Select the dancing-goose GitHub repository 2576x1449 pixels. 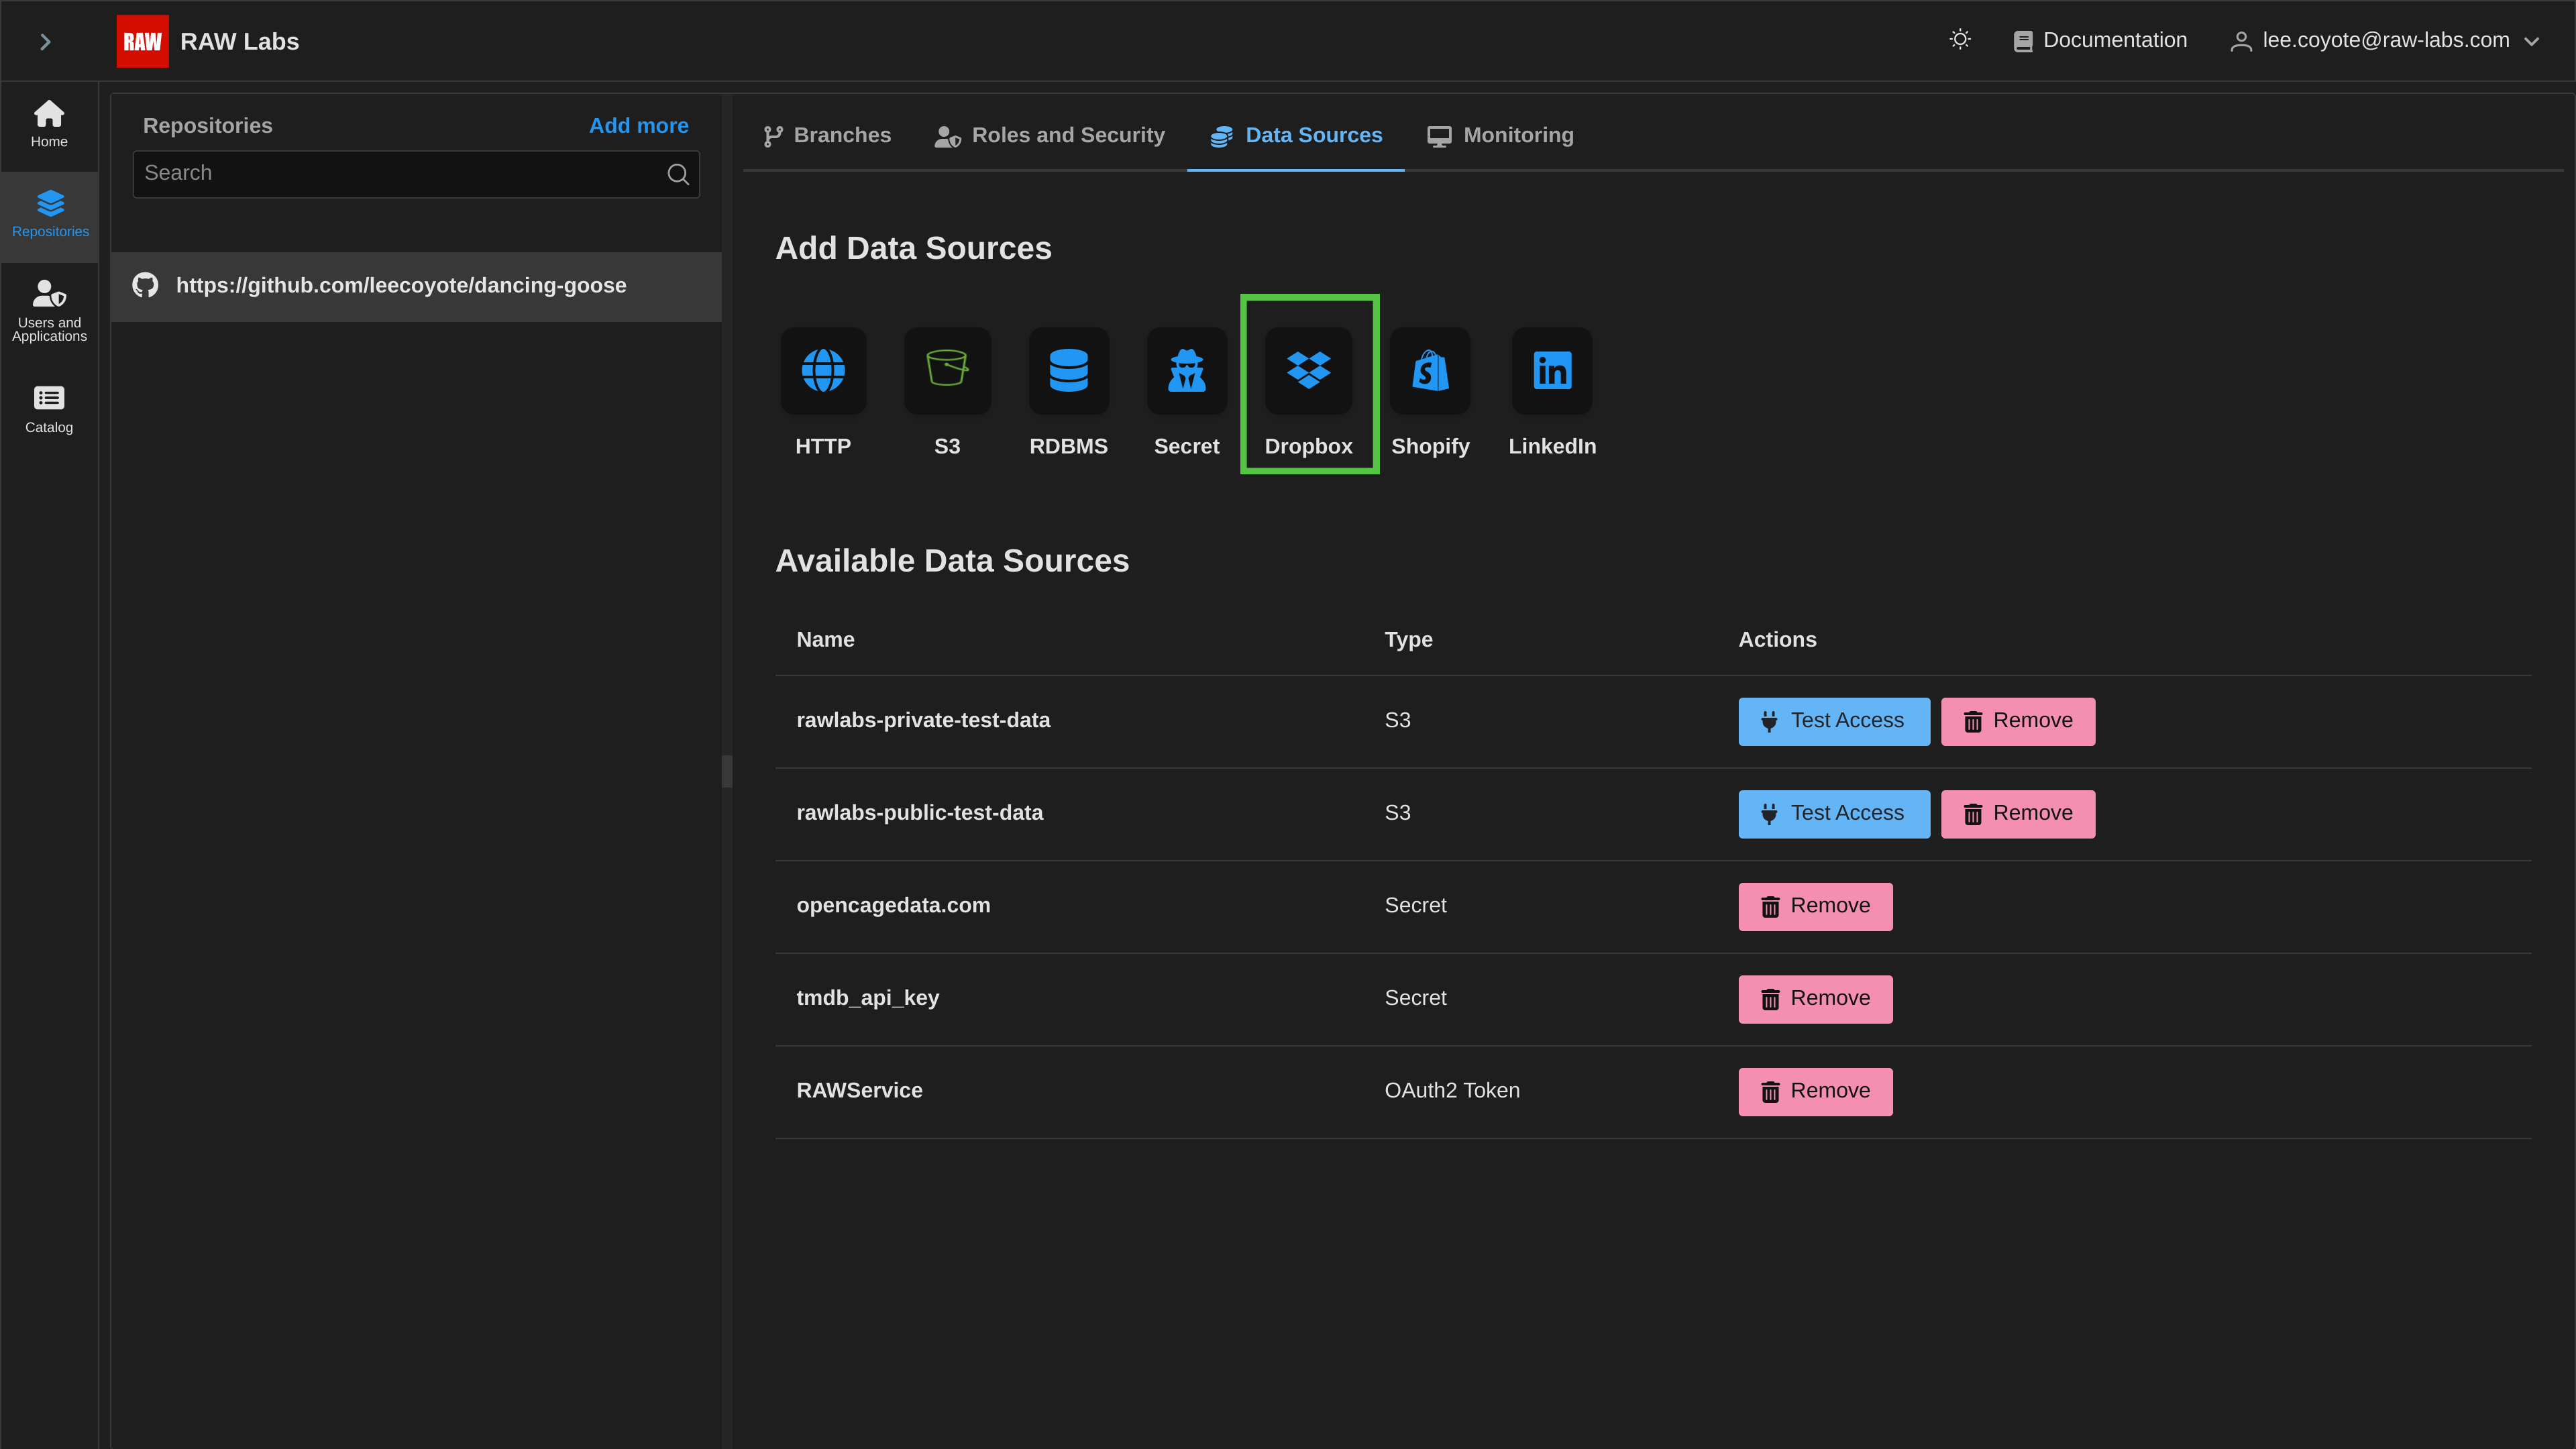416,286
